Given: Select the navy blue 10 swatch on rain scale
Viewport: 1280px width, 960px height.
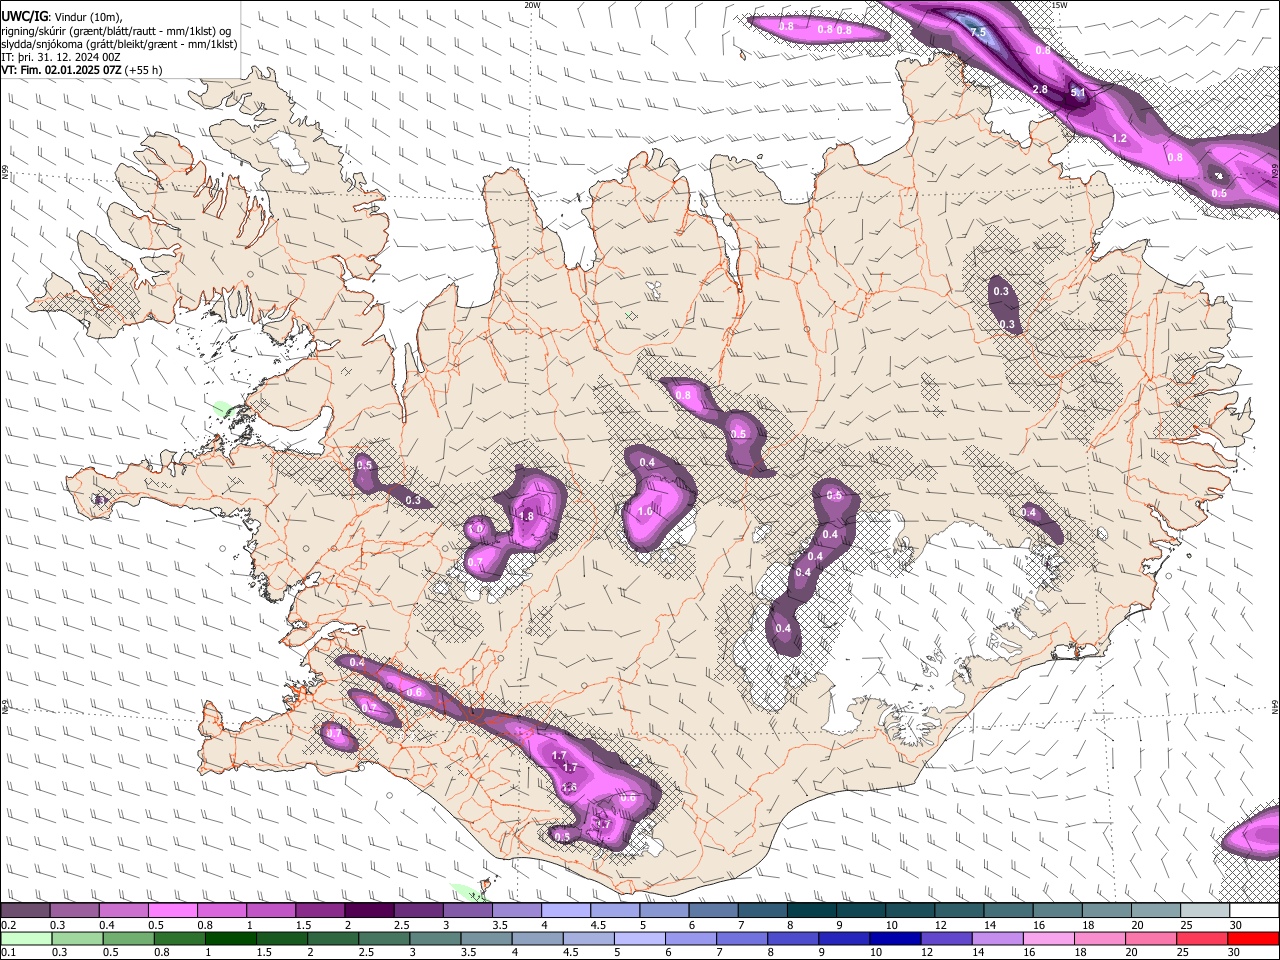Looking at the screenshot, I should (x=894, y=939).
